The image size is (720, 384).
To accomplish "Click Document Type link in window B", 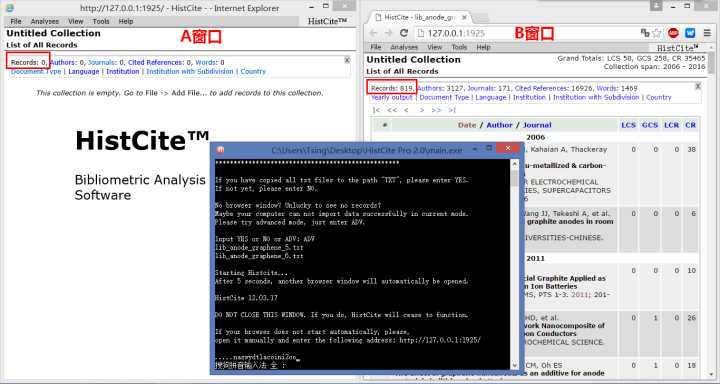I will (444, 97).
